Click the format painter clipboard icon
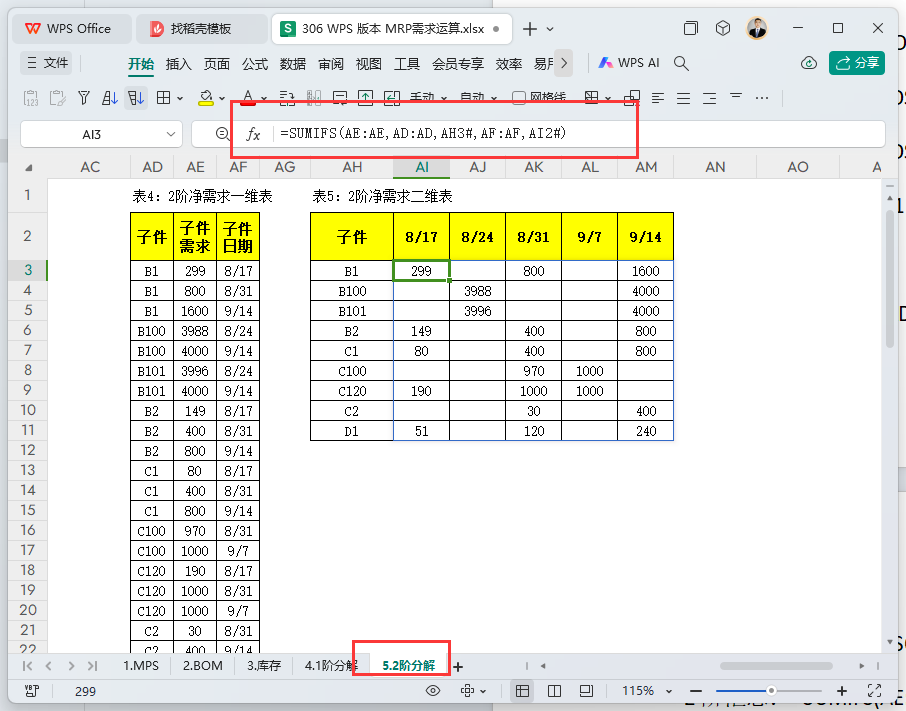The width and height of the screenshot is (906, 711). [58, 98]
